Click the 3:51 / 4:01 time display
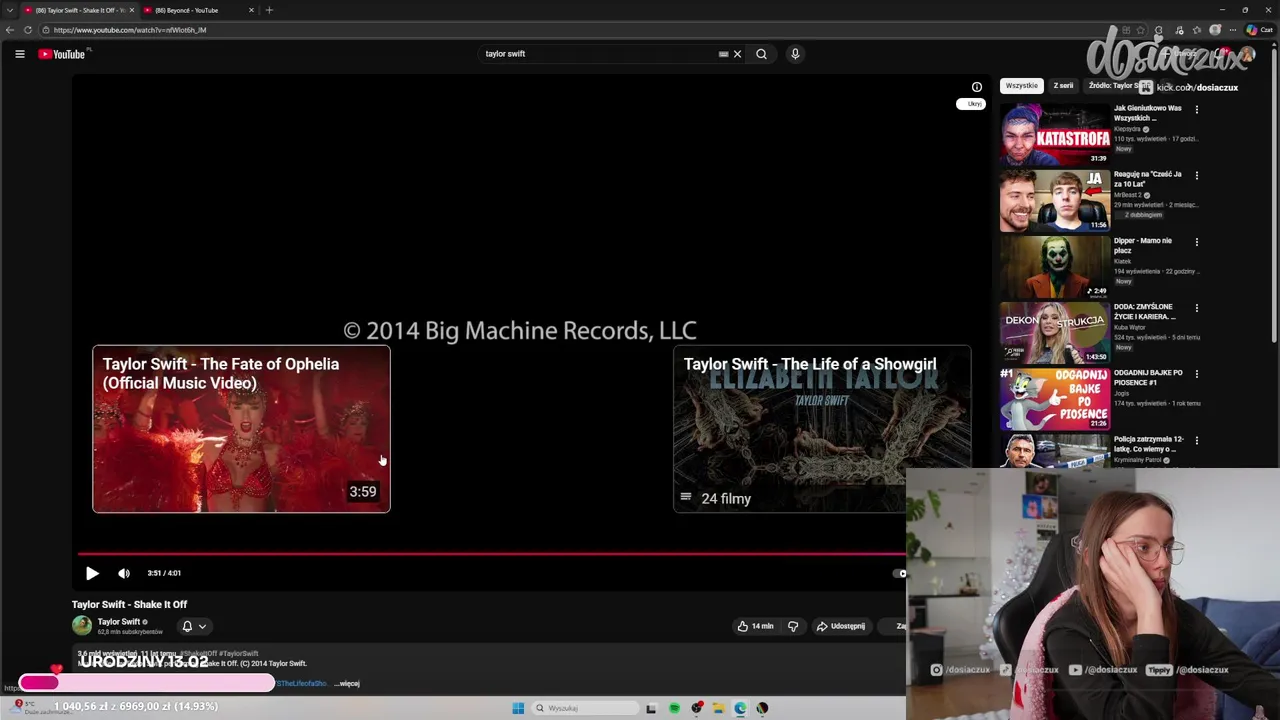This screenshot has width=1280, height=720. pyautogui.click(x=164, y=573)
